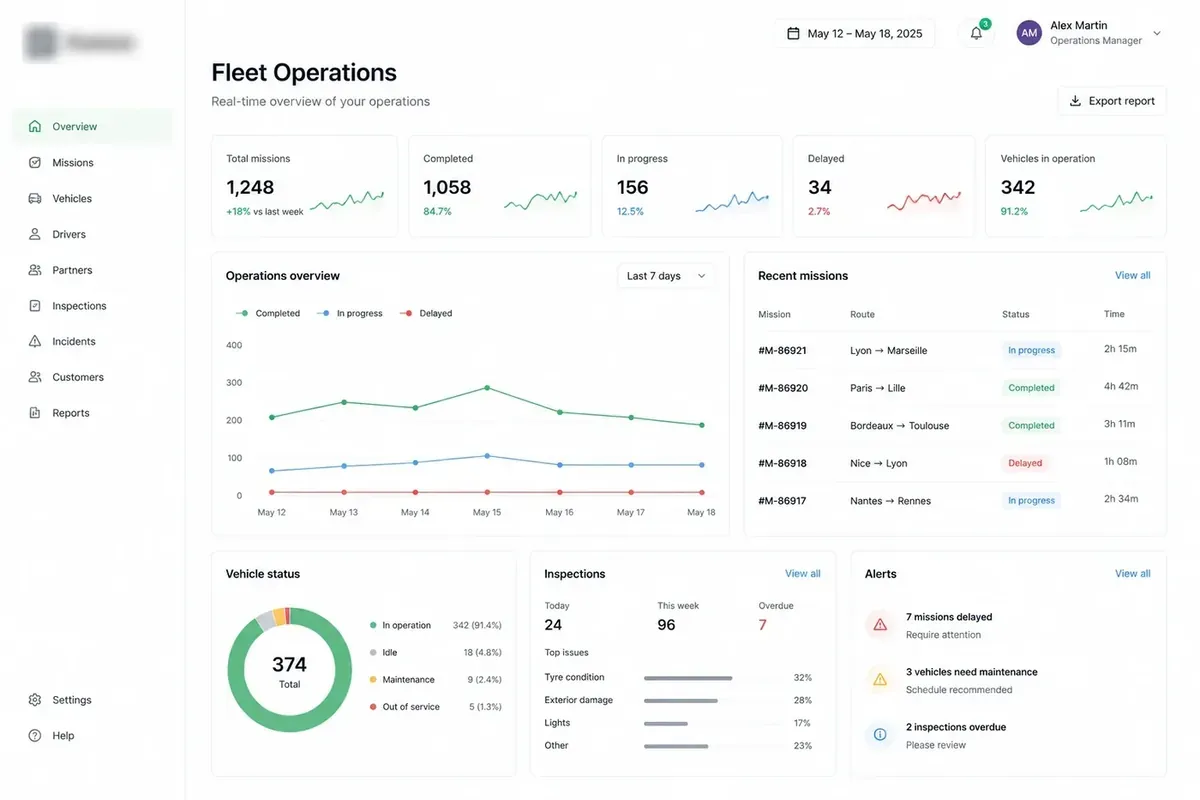Click the Tyre condition progress bar
The height and width of the screenshot is (800, 1200).
(688, 678)
